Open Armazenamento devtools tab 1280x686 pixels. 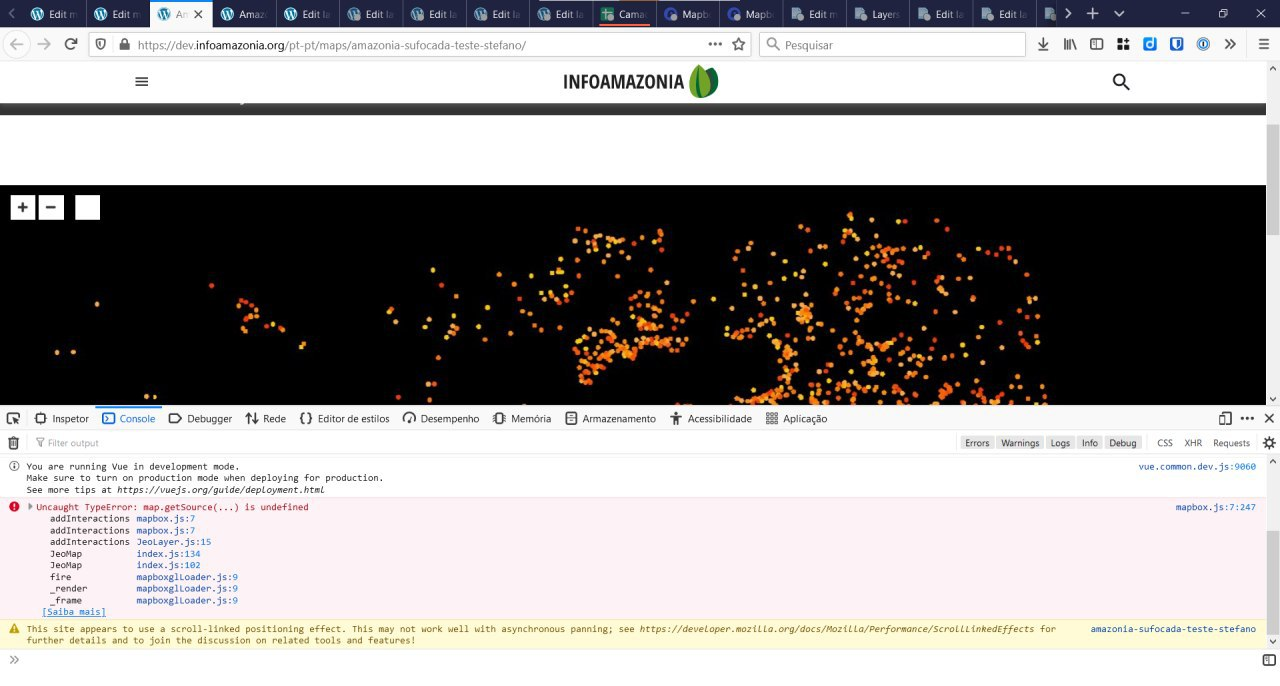(610, 418)
